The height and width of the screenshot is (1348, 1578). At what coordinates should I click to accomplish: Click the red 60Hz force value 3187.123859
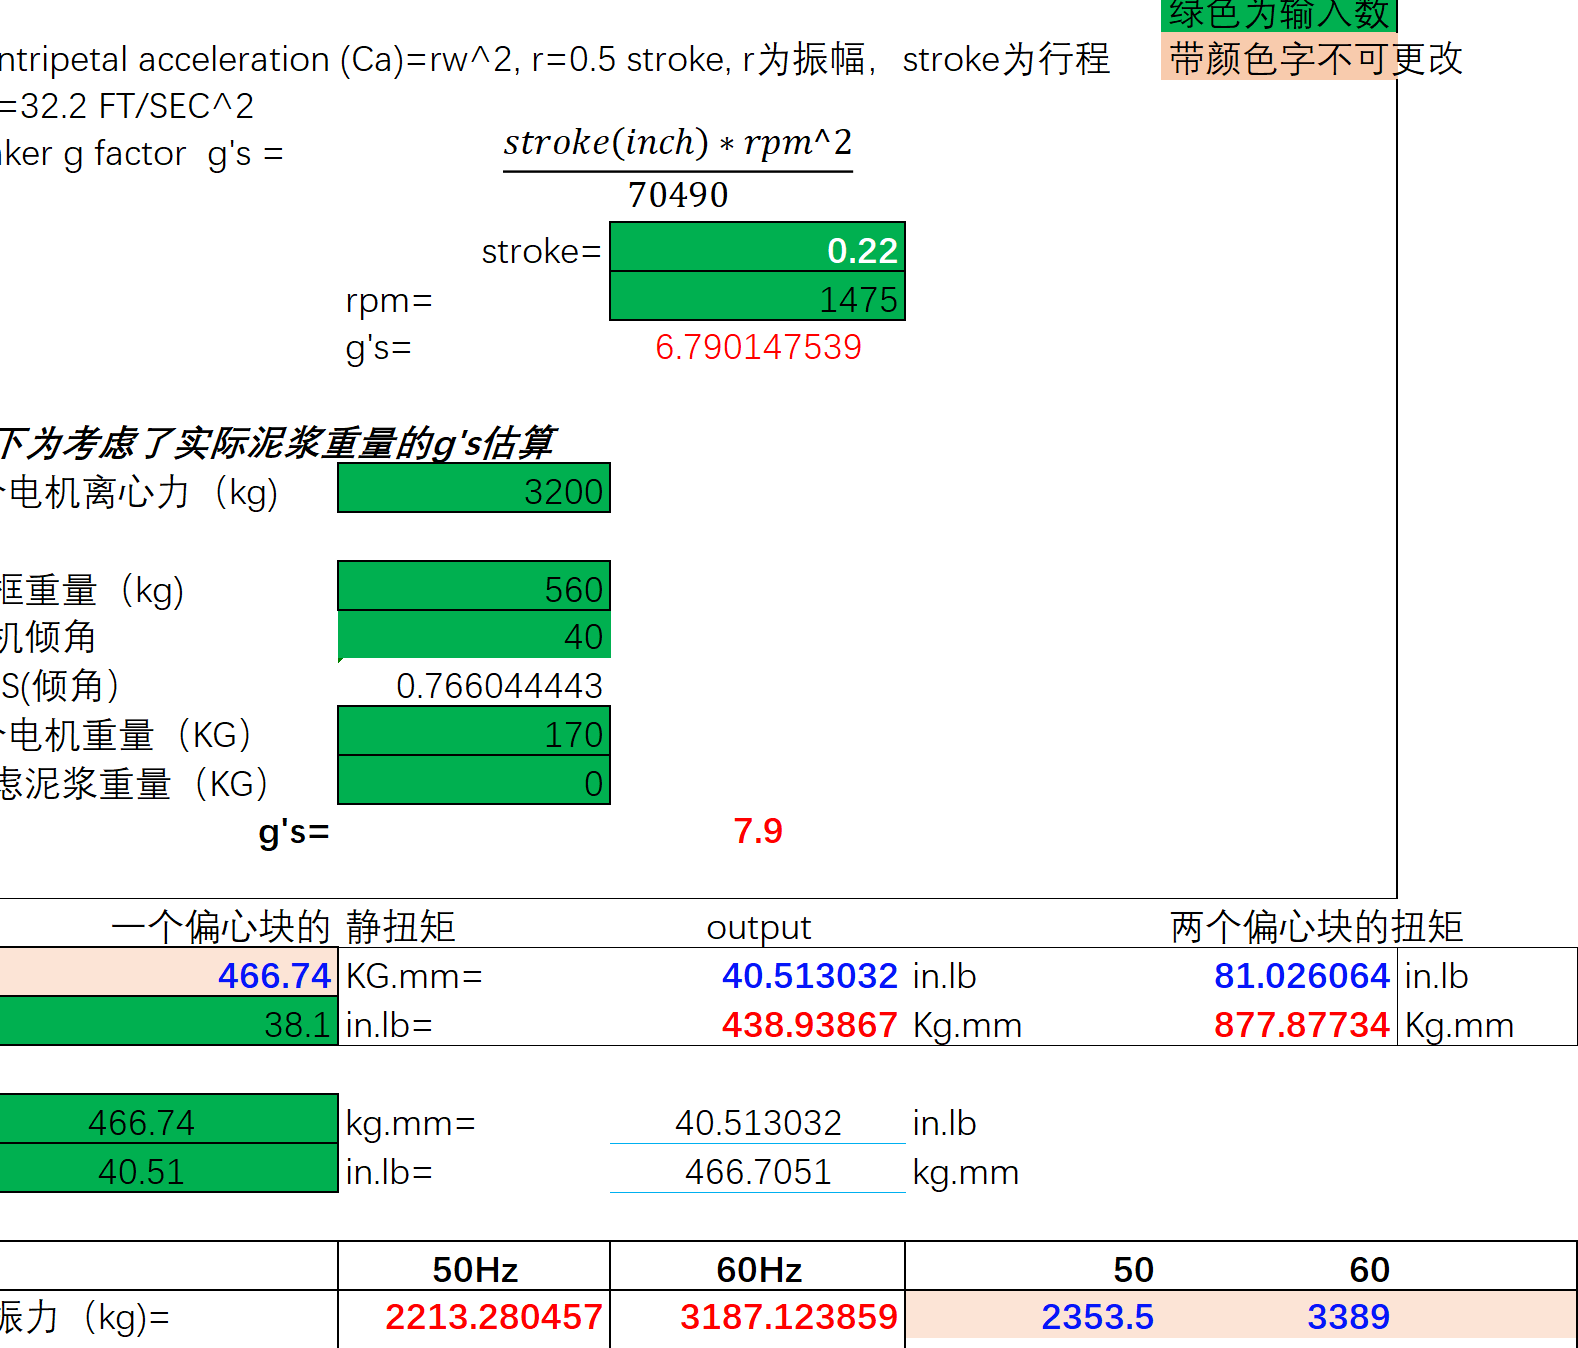coord(789,1317)
